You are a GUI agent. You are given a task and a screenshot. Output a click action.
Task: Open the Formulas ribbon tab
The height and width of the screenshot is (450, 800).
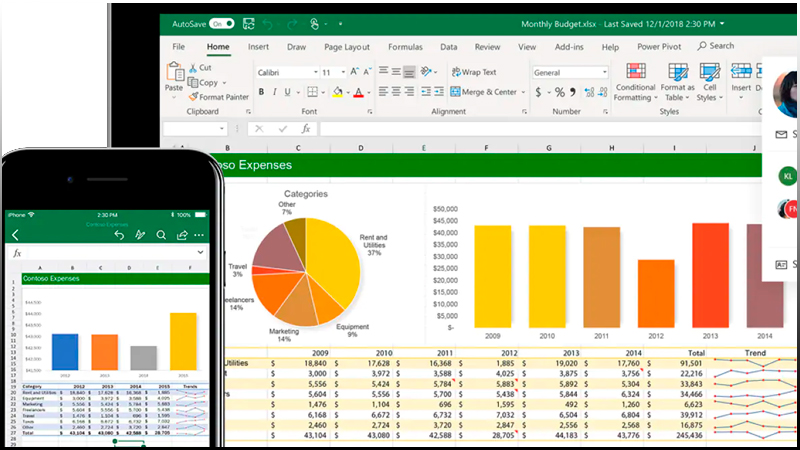click(405, 46)
